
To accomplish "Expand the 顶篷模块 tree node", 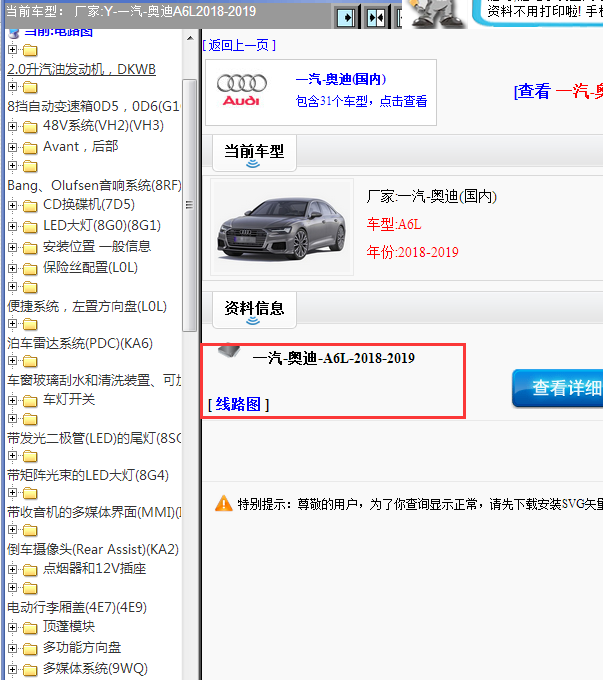I will [x=12, y=627].
